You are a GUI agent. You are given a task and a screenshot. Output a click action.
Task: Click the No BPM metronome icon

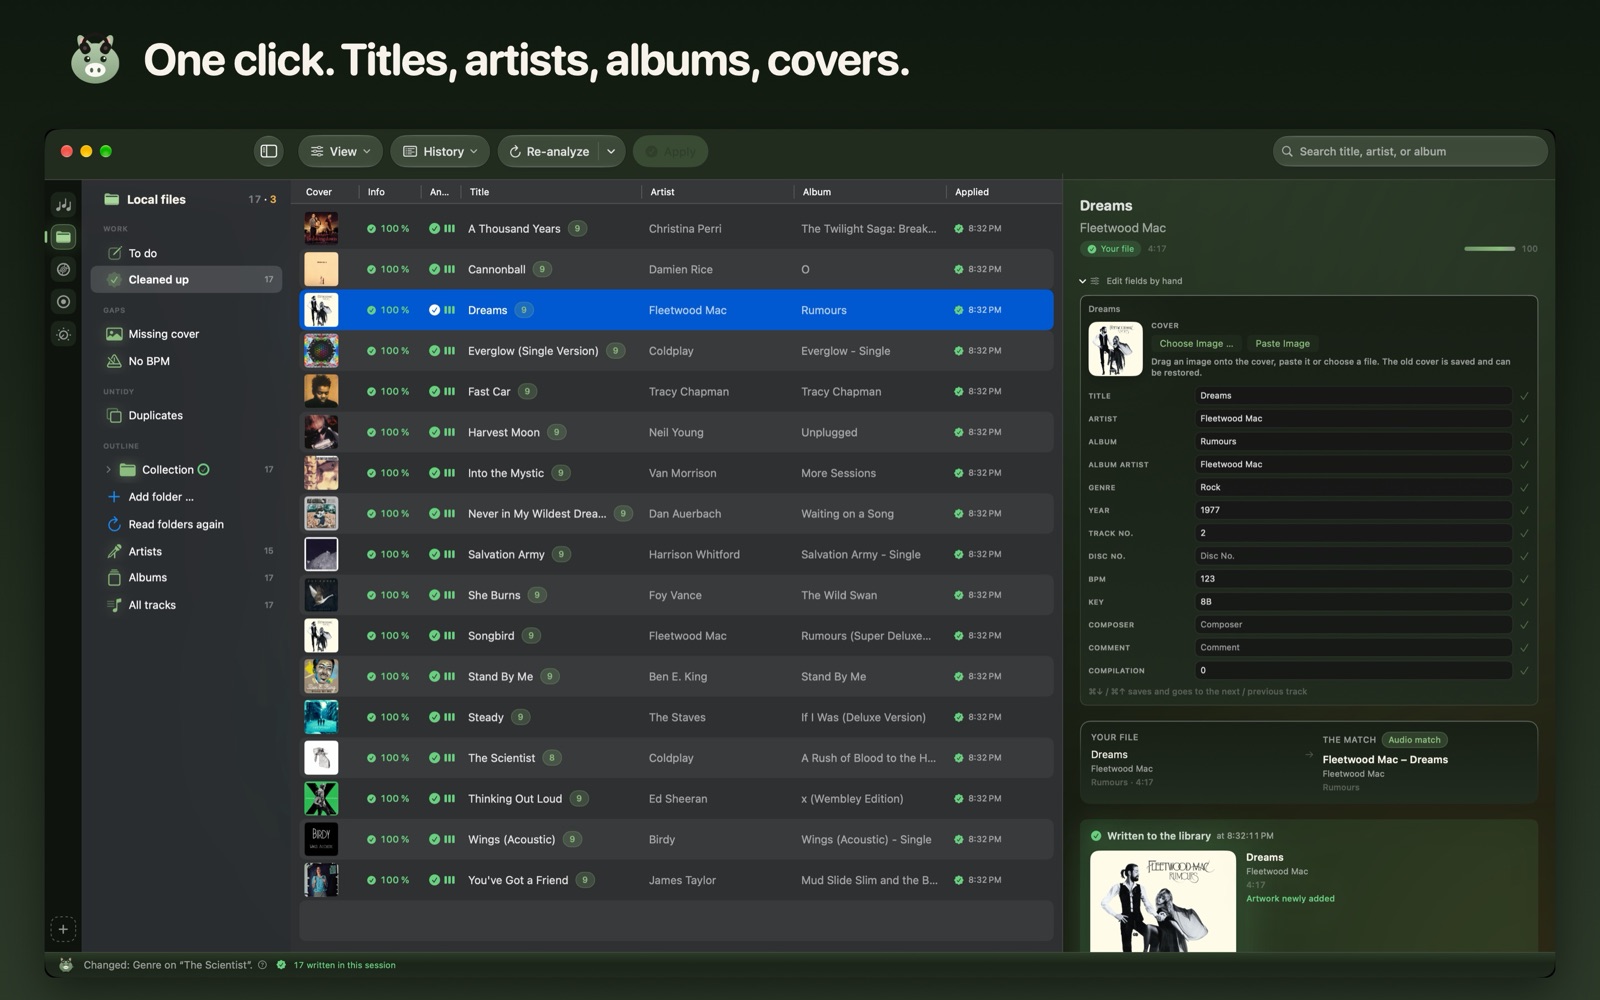[x=114, y=361]
